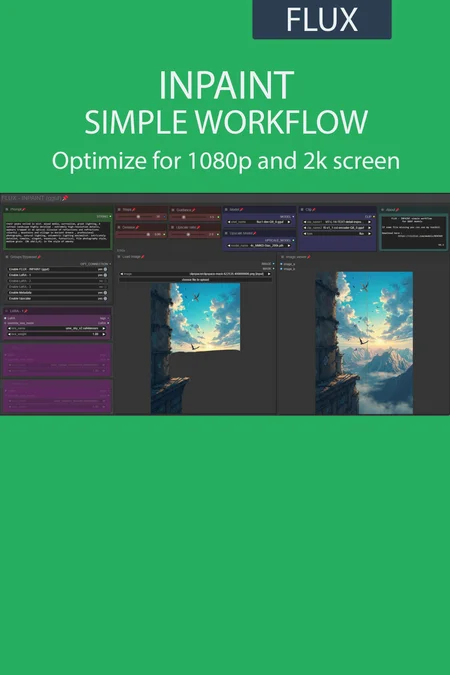450x675 pixels.
Task: Click the pin icon beside FLUX - INPAINT title
Action: [65, 198]
